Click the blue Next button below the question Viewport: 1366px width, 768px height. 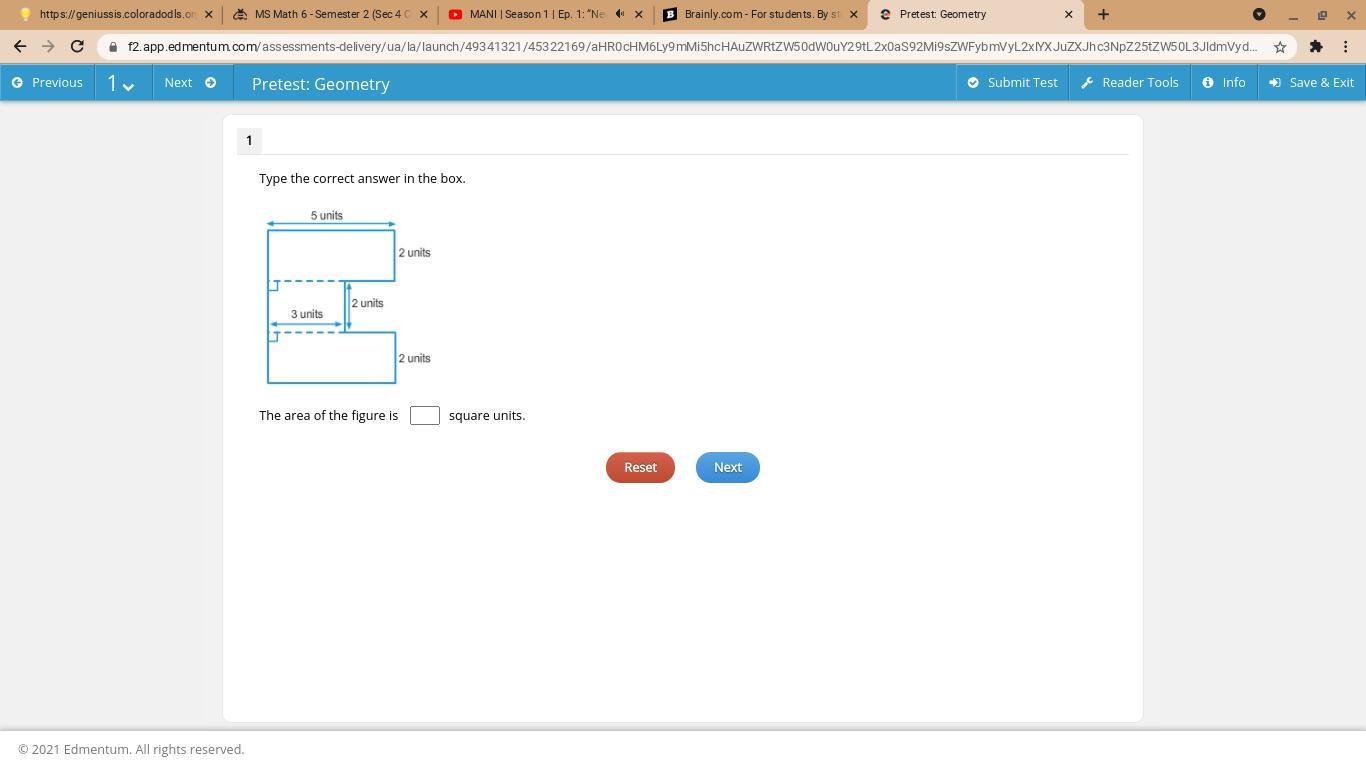[x=727, y=467]
